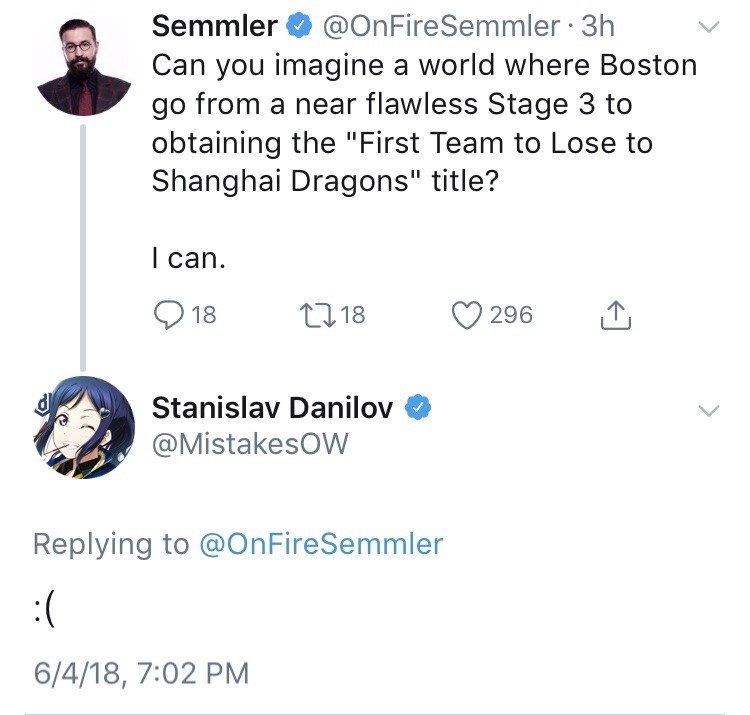Viewport: 750px width, 715px height.
Task: Click the reply count next to bubble
Action: click(203, 315)
